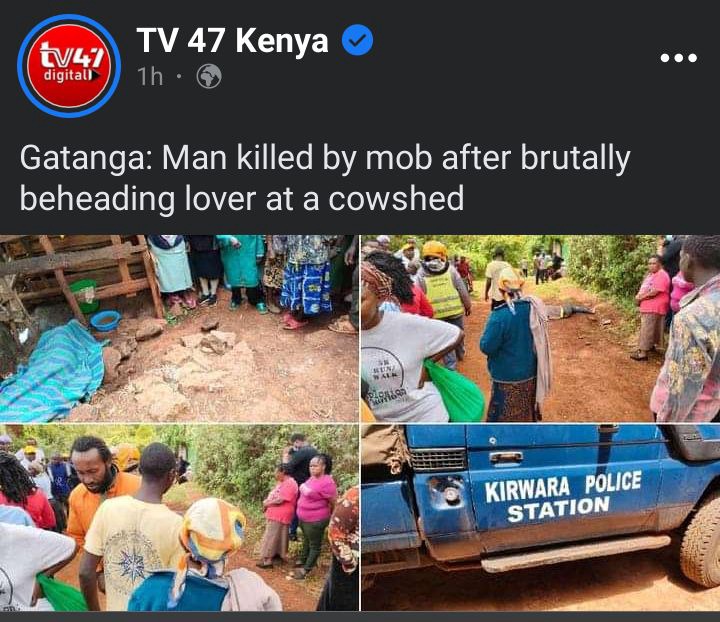Select the Gatanga headline caption text
Image resolution: width=720 pixels, height=622 pixels.
325,178
